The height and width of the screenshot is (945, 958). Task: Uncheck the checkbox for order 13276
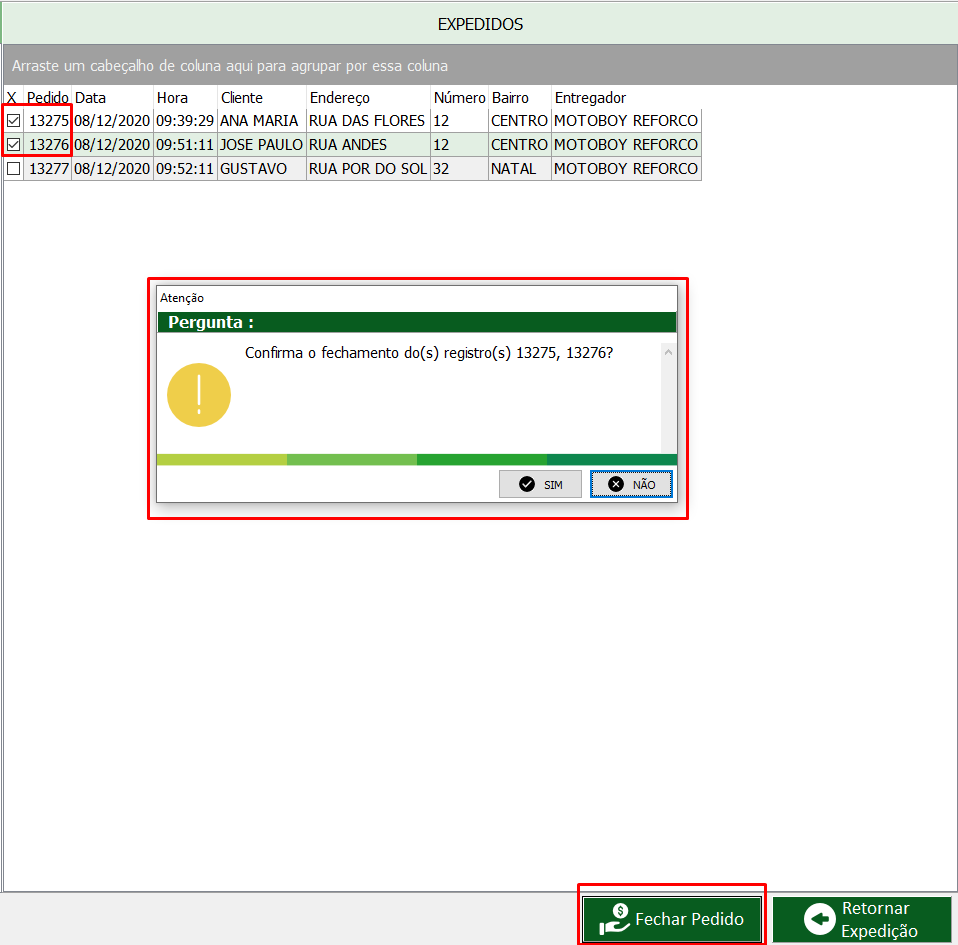click(13, 145)
